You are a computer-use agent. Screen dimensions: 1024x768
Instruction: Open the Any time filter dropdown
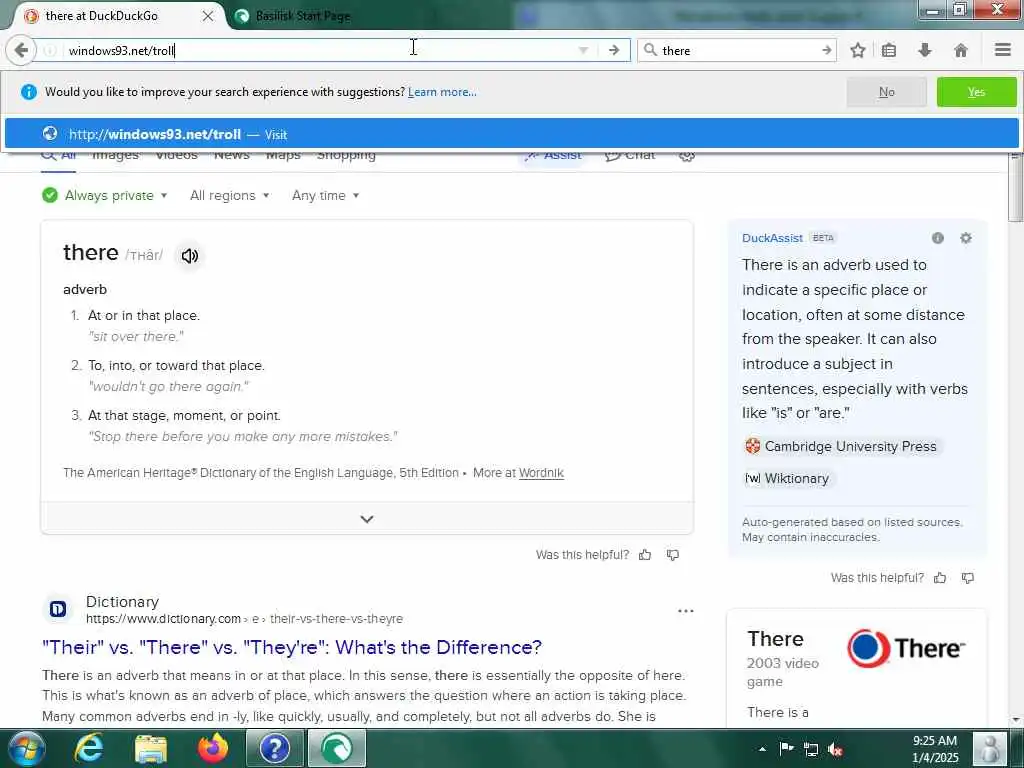325,195
